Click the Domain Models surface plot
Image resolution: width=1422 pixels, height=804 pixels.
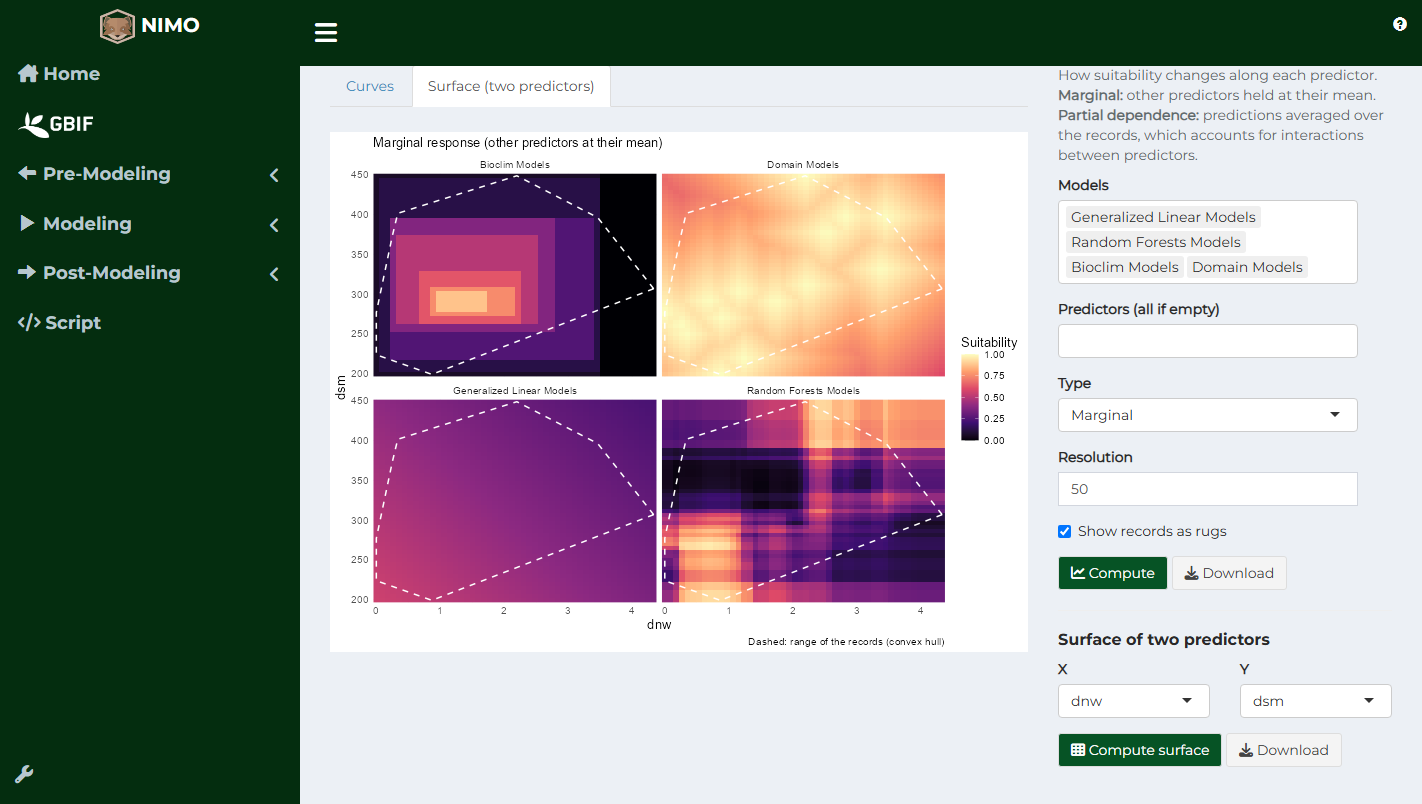click(803, 275)
